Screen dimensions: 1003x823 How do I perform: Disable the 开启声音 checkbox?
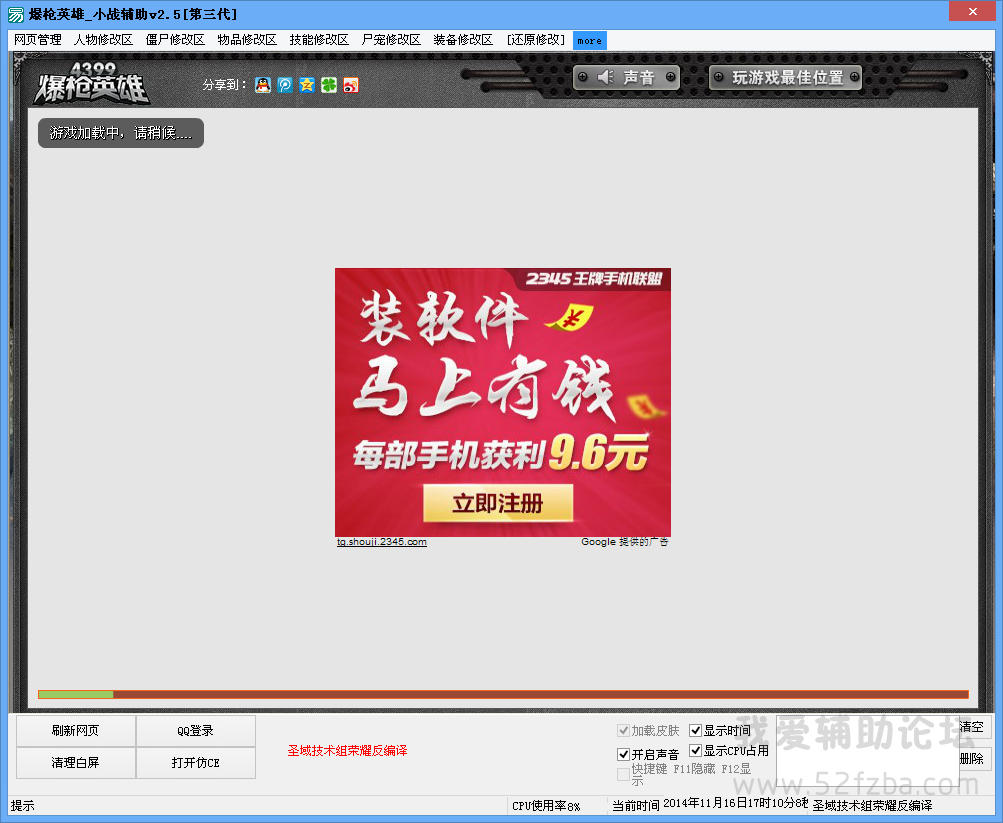[x=623, y=755]
